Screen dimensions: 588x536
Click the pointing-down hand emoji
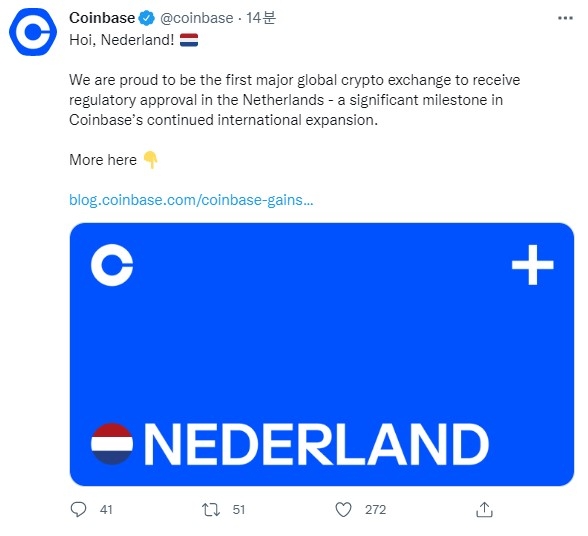pyautogui.click(x=150, y=160)
